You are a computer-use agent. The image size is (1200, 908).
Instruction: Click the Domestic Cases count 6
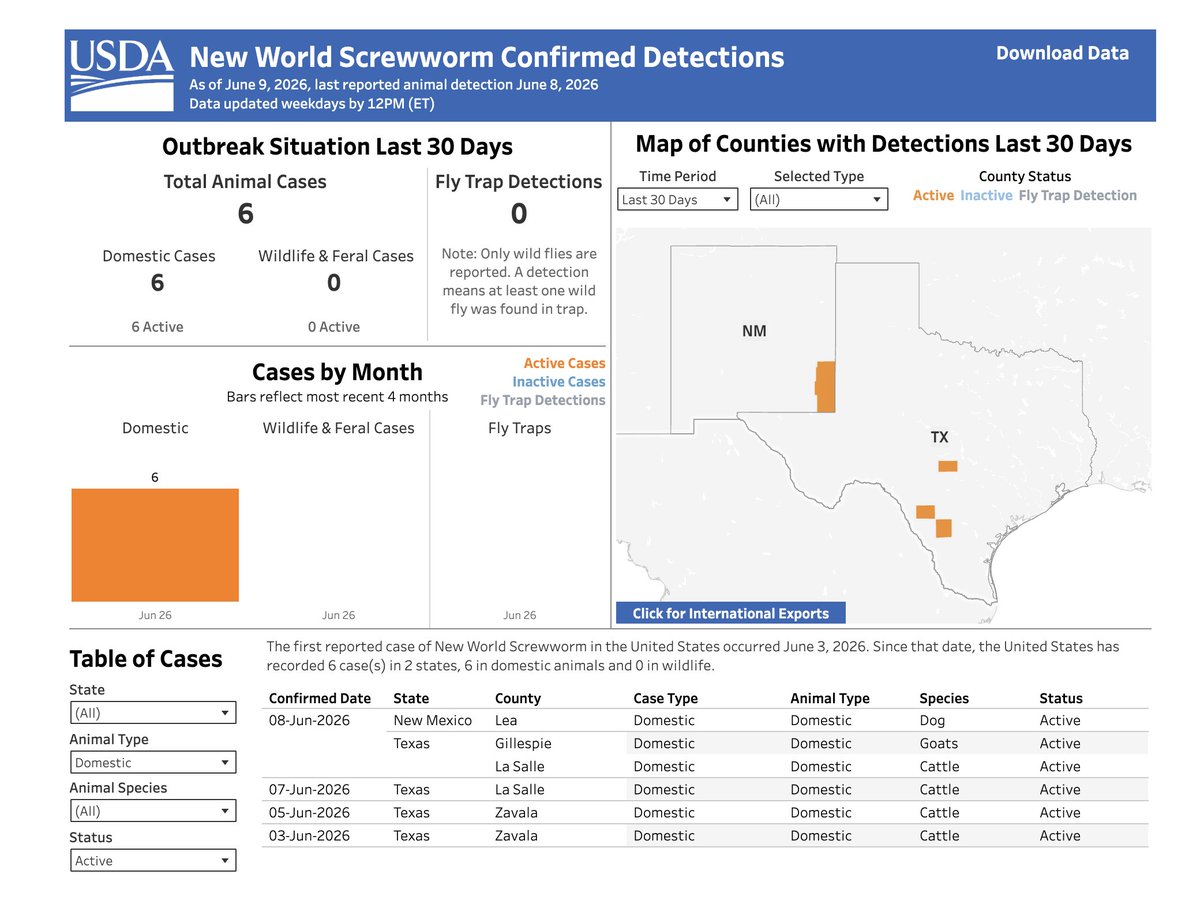158,283
